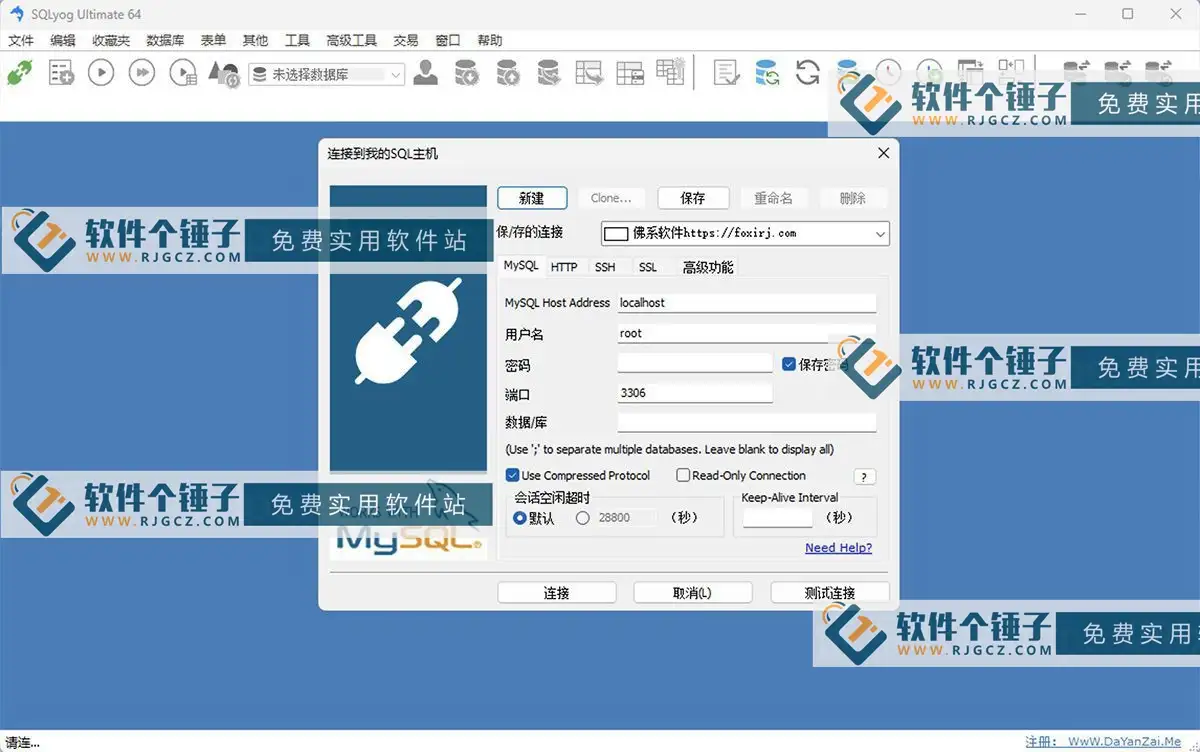The width and height of the screenshot is (1200, 752).
Task: Click the 新建 button
Action: click(x=532, y=198)
